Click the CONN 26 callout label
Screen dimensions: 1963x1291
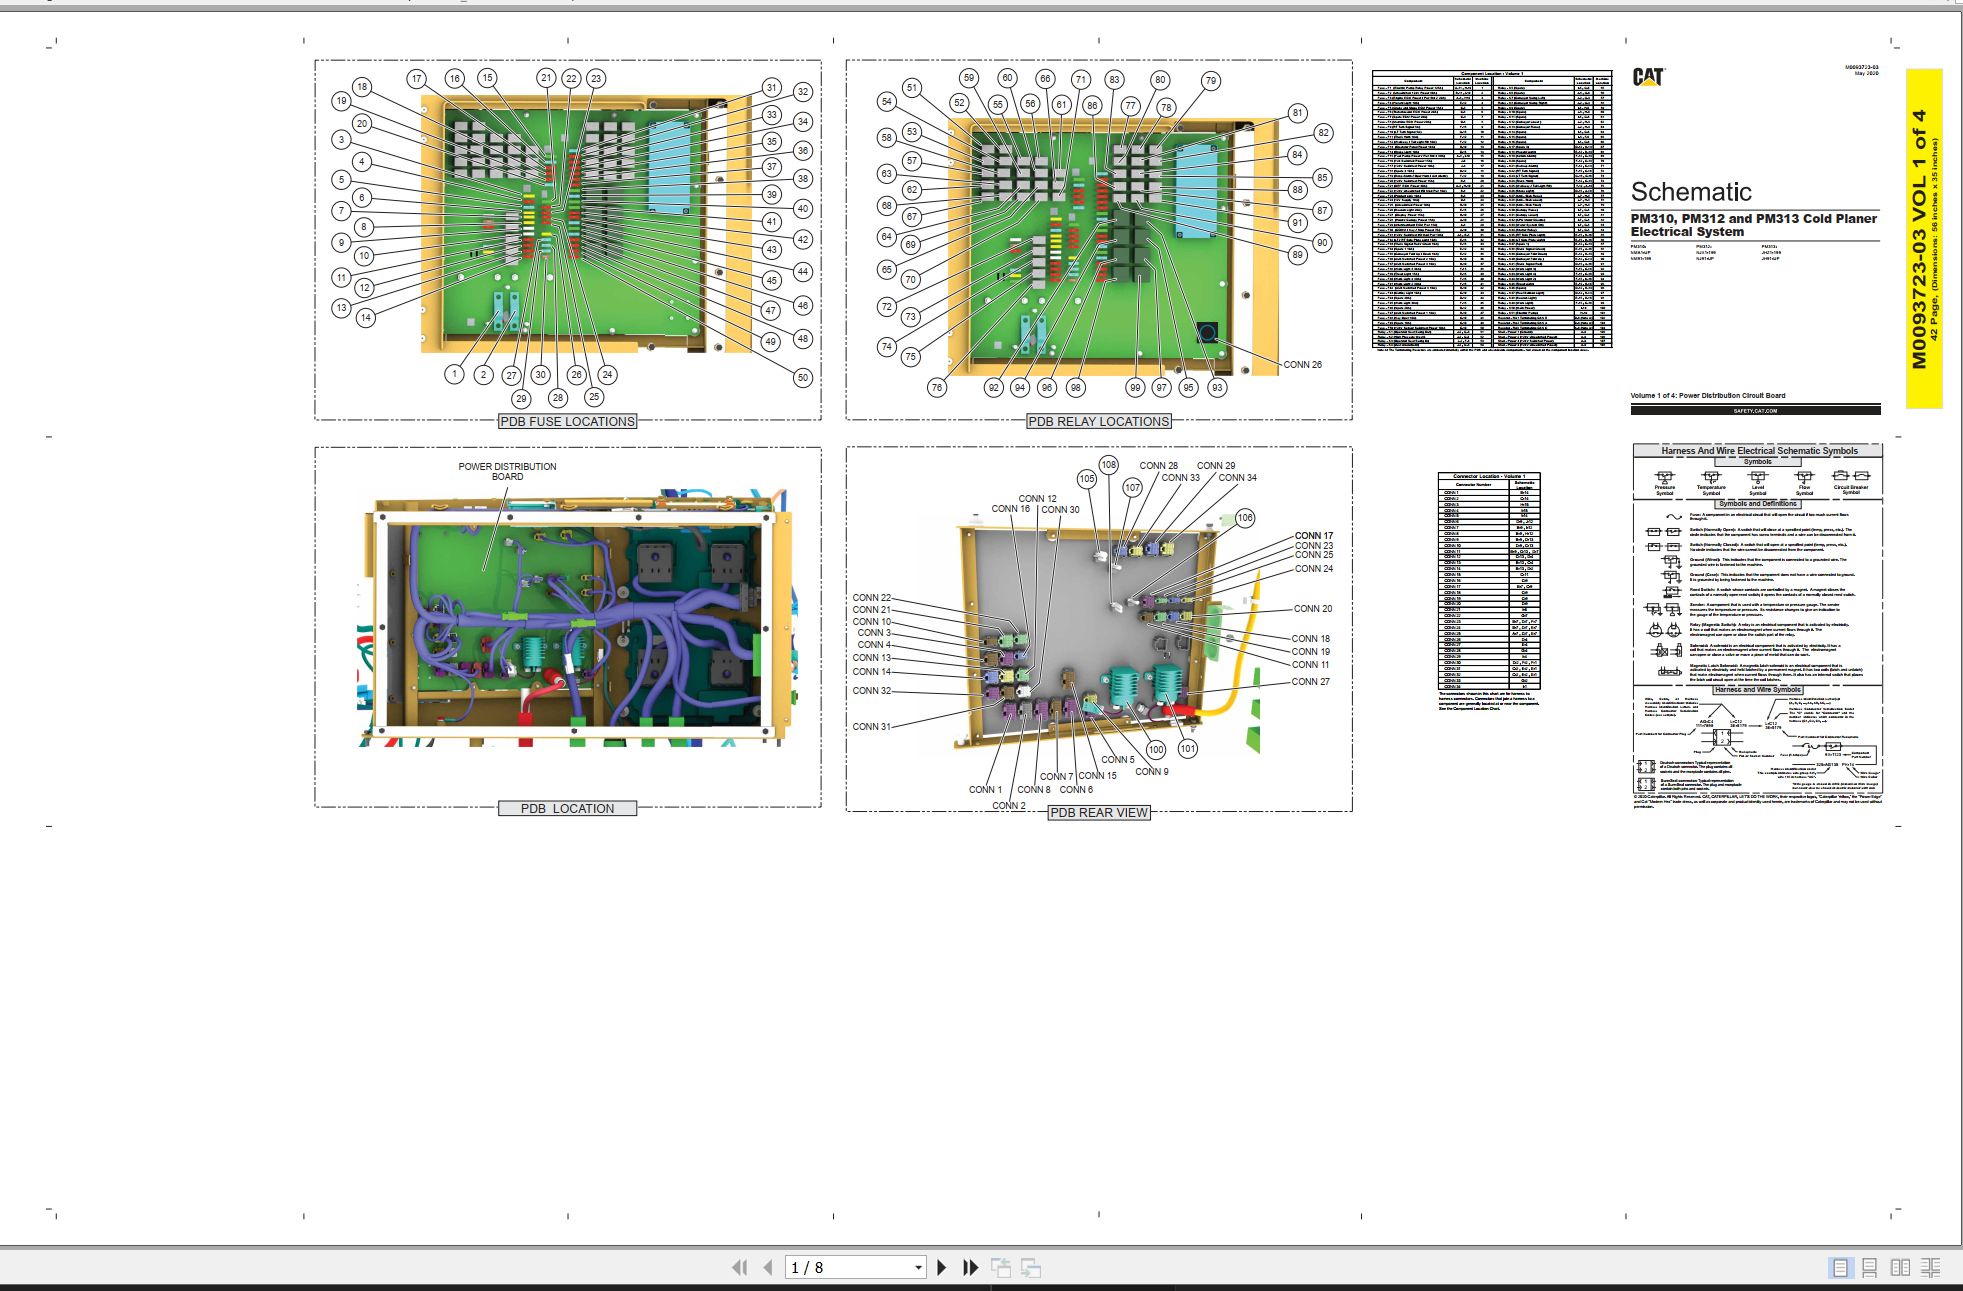(x=1302, y=365)
